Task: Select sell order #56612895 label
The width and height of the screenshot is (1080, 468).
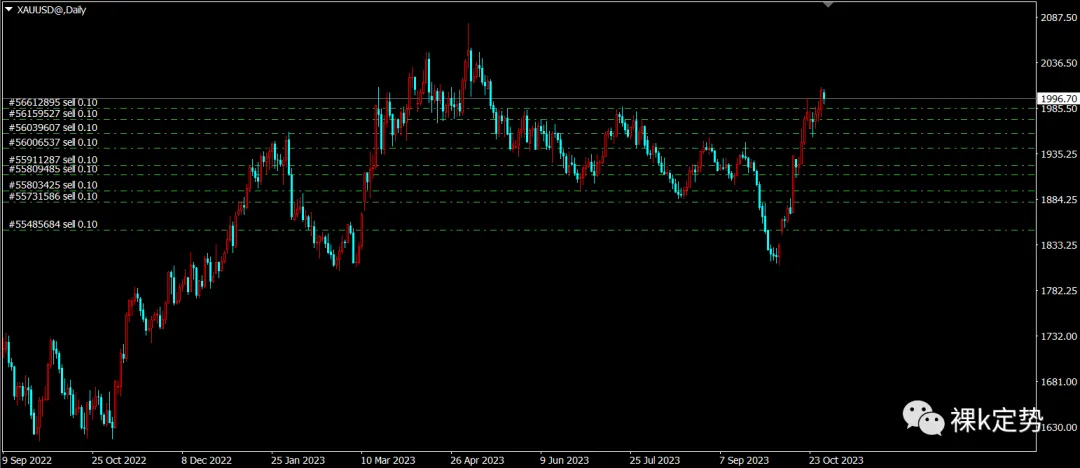Action: tap(53, 103)
